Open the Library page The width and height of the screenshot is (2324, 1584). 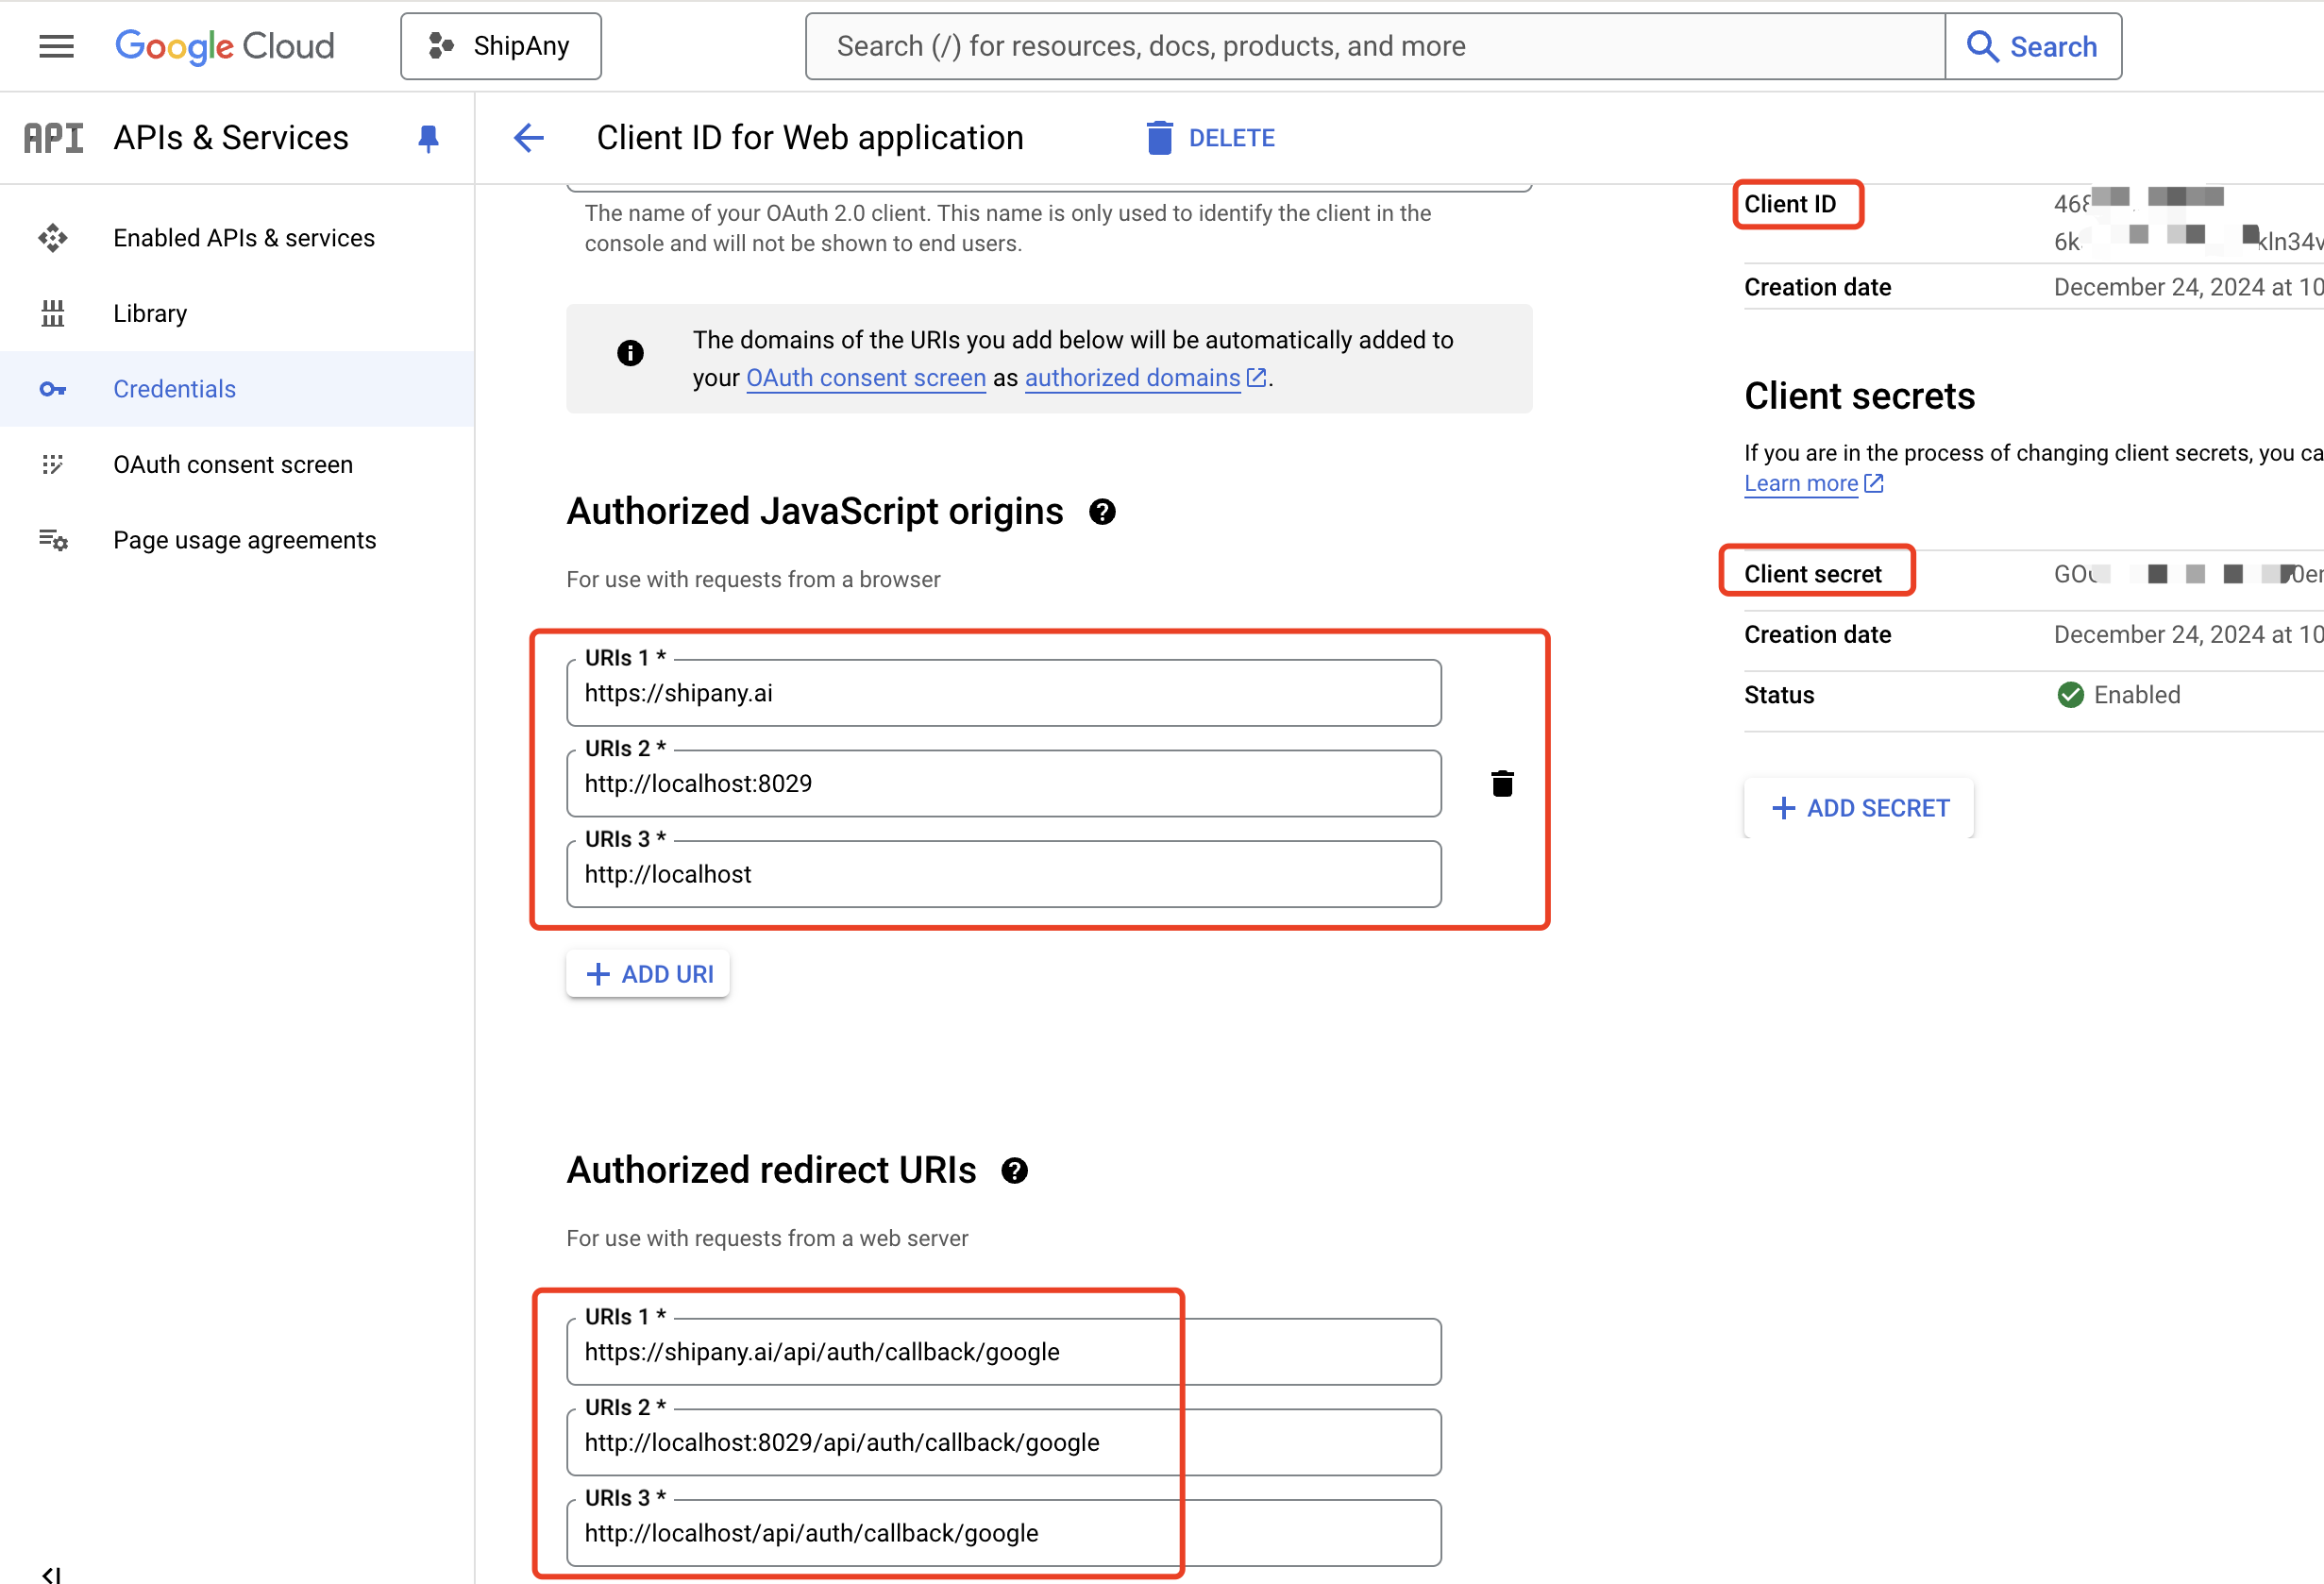coord(237,314)
